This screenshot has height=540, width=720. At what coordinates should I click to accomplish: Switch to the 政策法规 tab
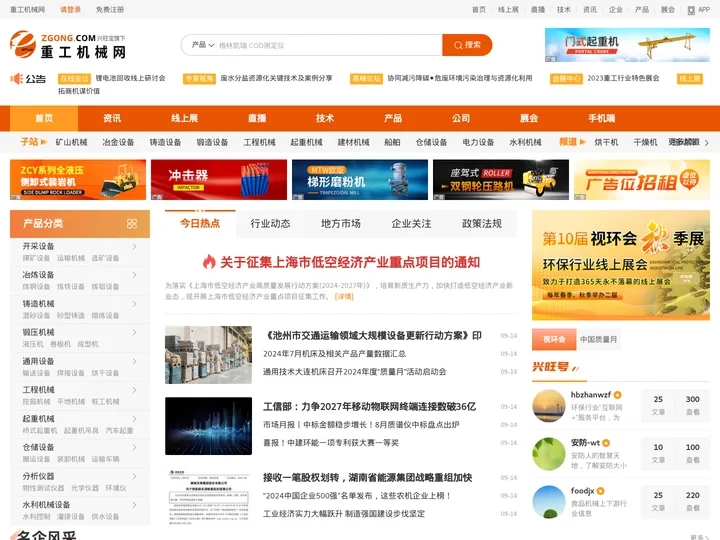pos(482,224)
